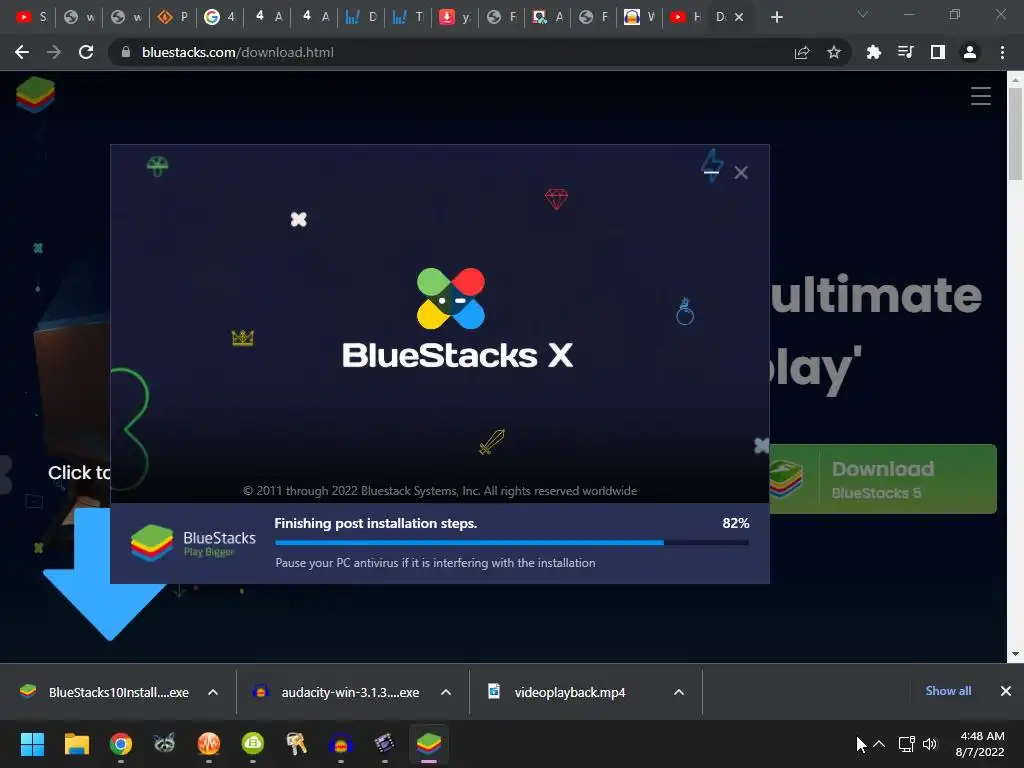Click the scrollbar up arrow on webpage
This screenshot has width=1024, height=768.
pyautogui.click(x=1015, y=80)
